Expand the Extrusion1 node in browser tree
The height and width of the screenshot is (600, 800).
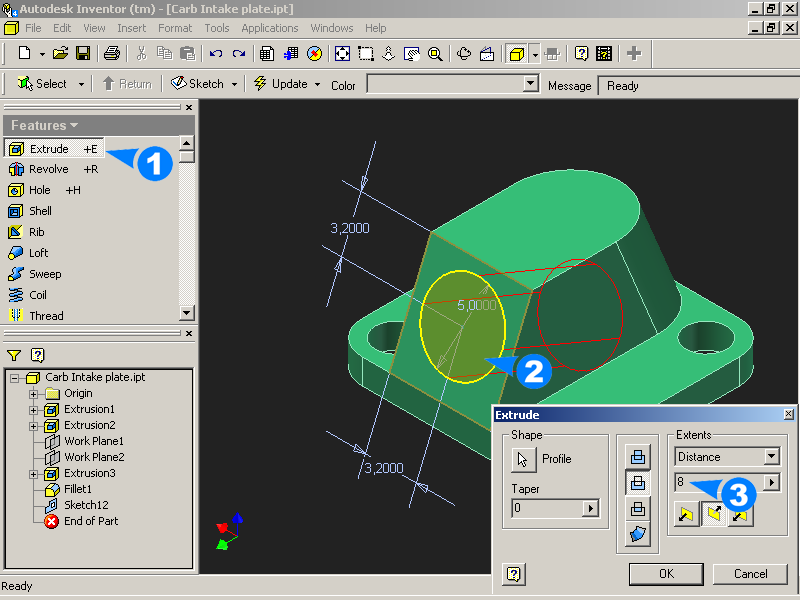[34, 410]
